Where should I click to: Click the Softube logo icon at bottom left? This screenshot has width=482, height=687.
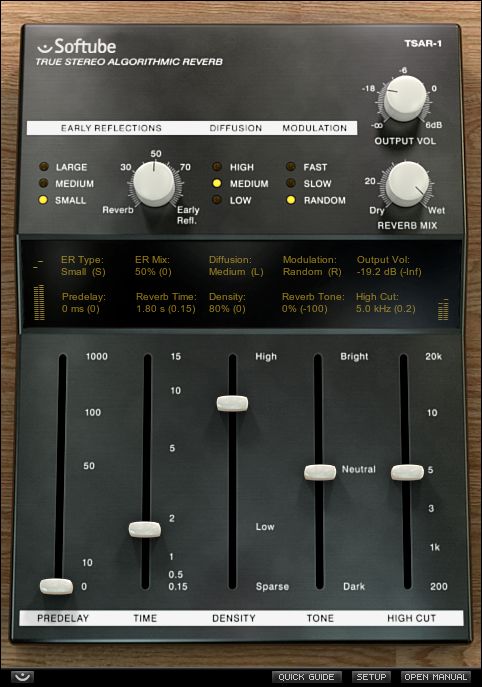[x=22, y=677]
